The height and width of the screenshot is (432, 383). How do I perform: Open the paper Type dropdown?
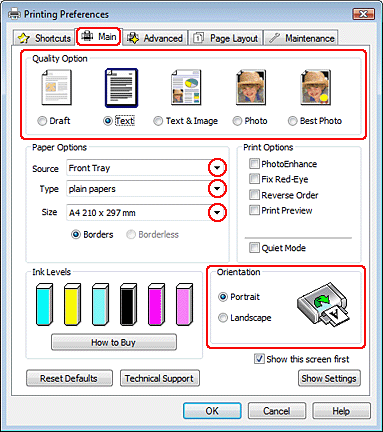click(x=217, y=189)
